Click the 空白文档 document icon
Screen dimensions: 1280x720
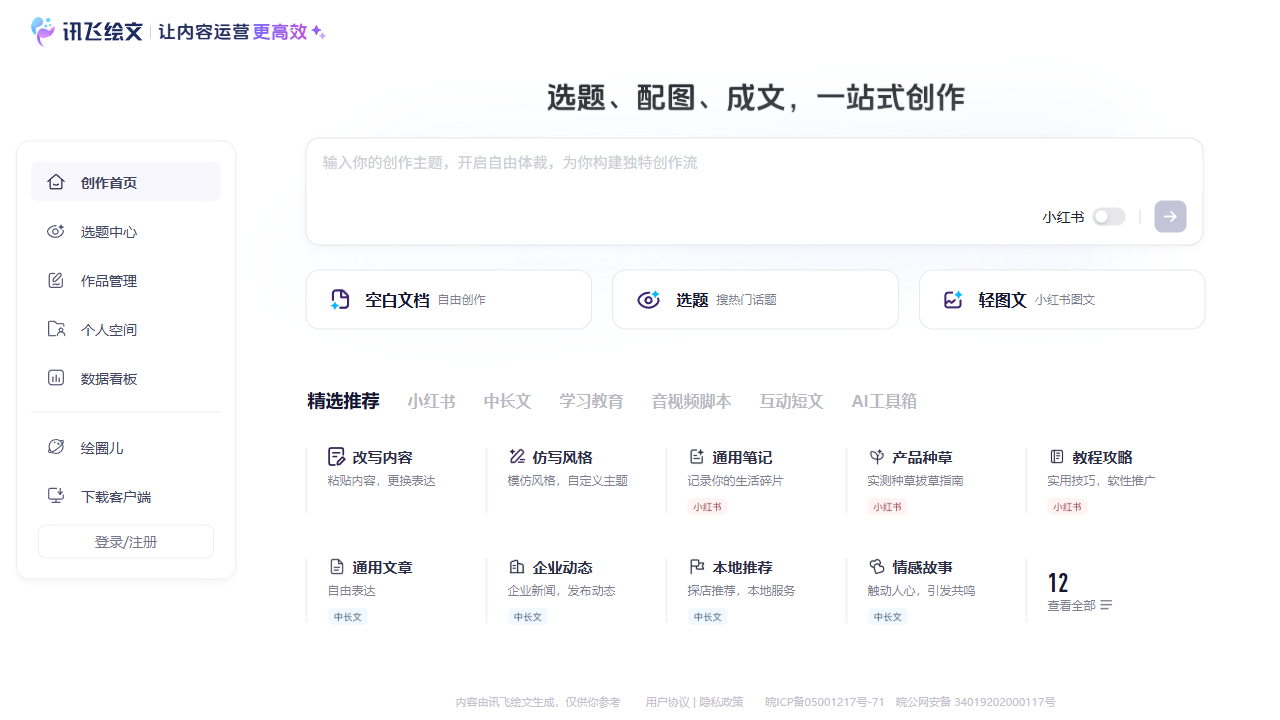pos(341,300)
